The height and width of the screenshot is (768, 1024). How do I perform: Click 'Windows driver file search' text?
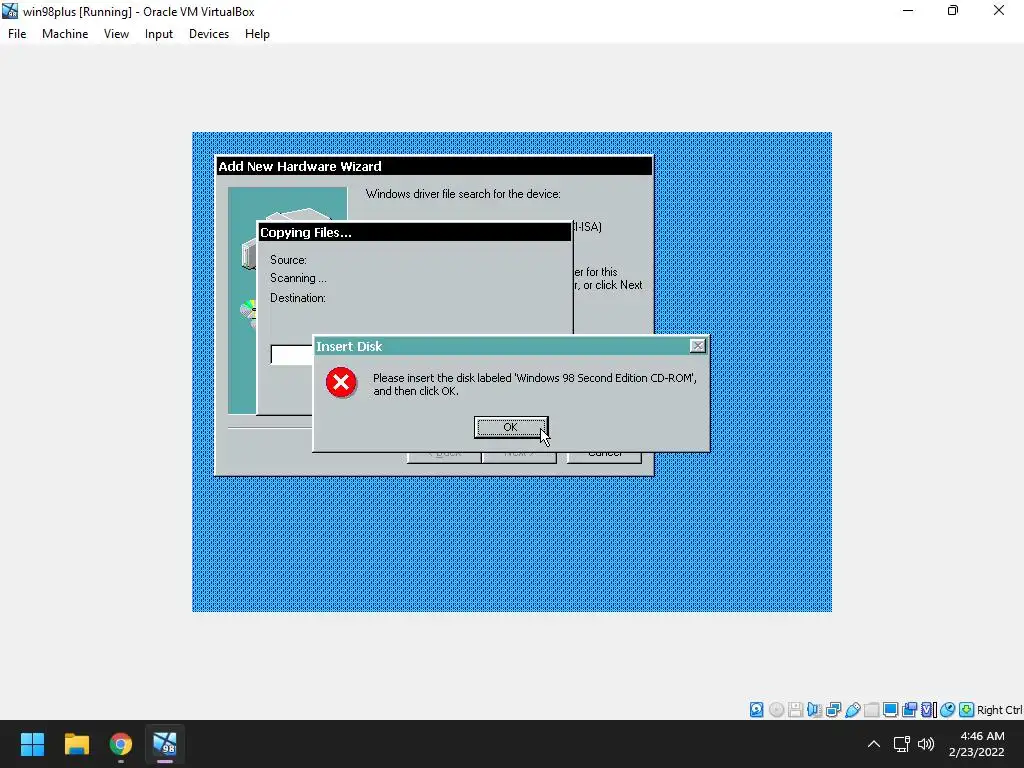tap(463, 194)
